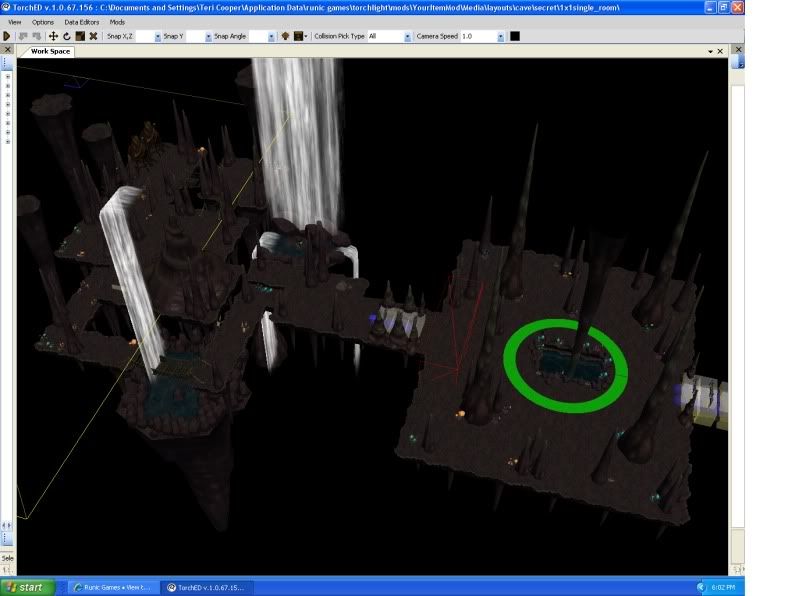The width and height of the screenshot is (799, 596).
Task: Close the left side panel
Action: point(8,49)
